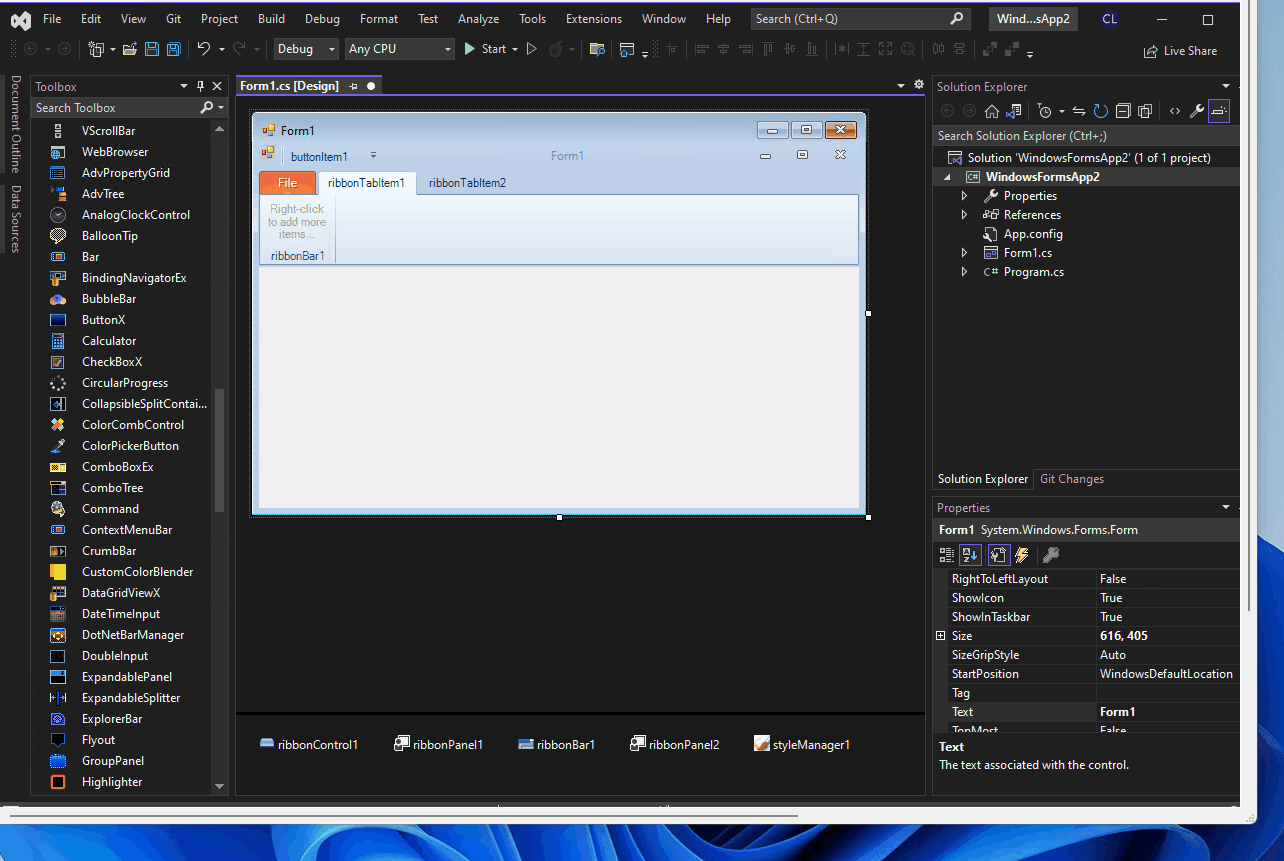Expand the References node in Solution Explorer
Screen dimensions: 1284x861
[964, 214]
